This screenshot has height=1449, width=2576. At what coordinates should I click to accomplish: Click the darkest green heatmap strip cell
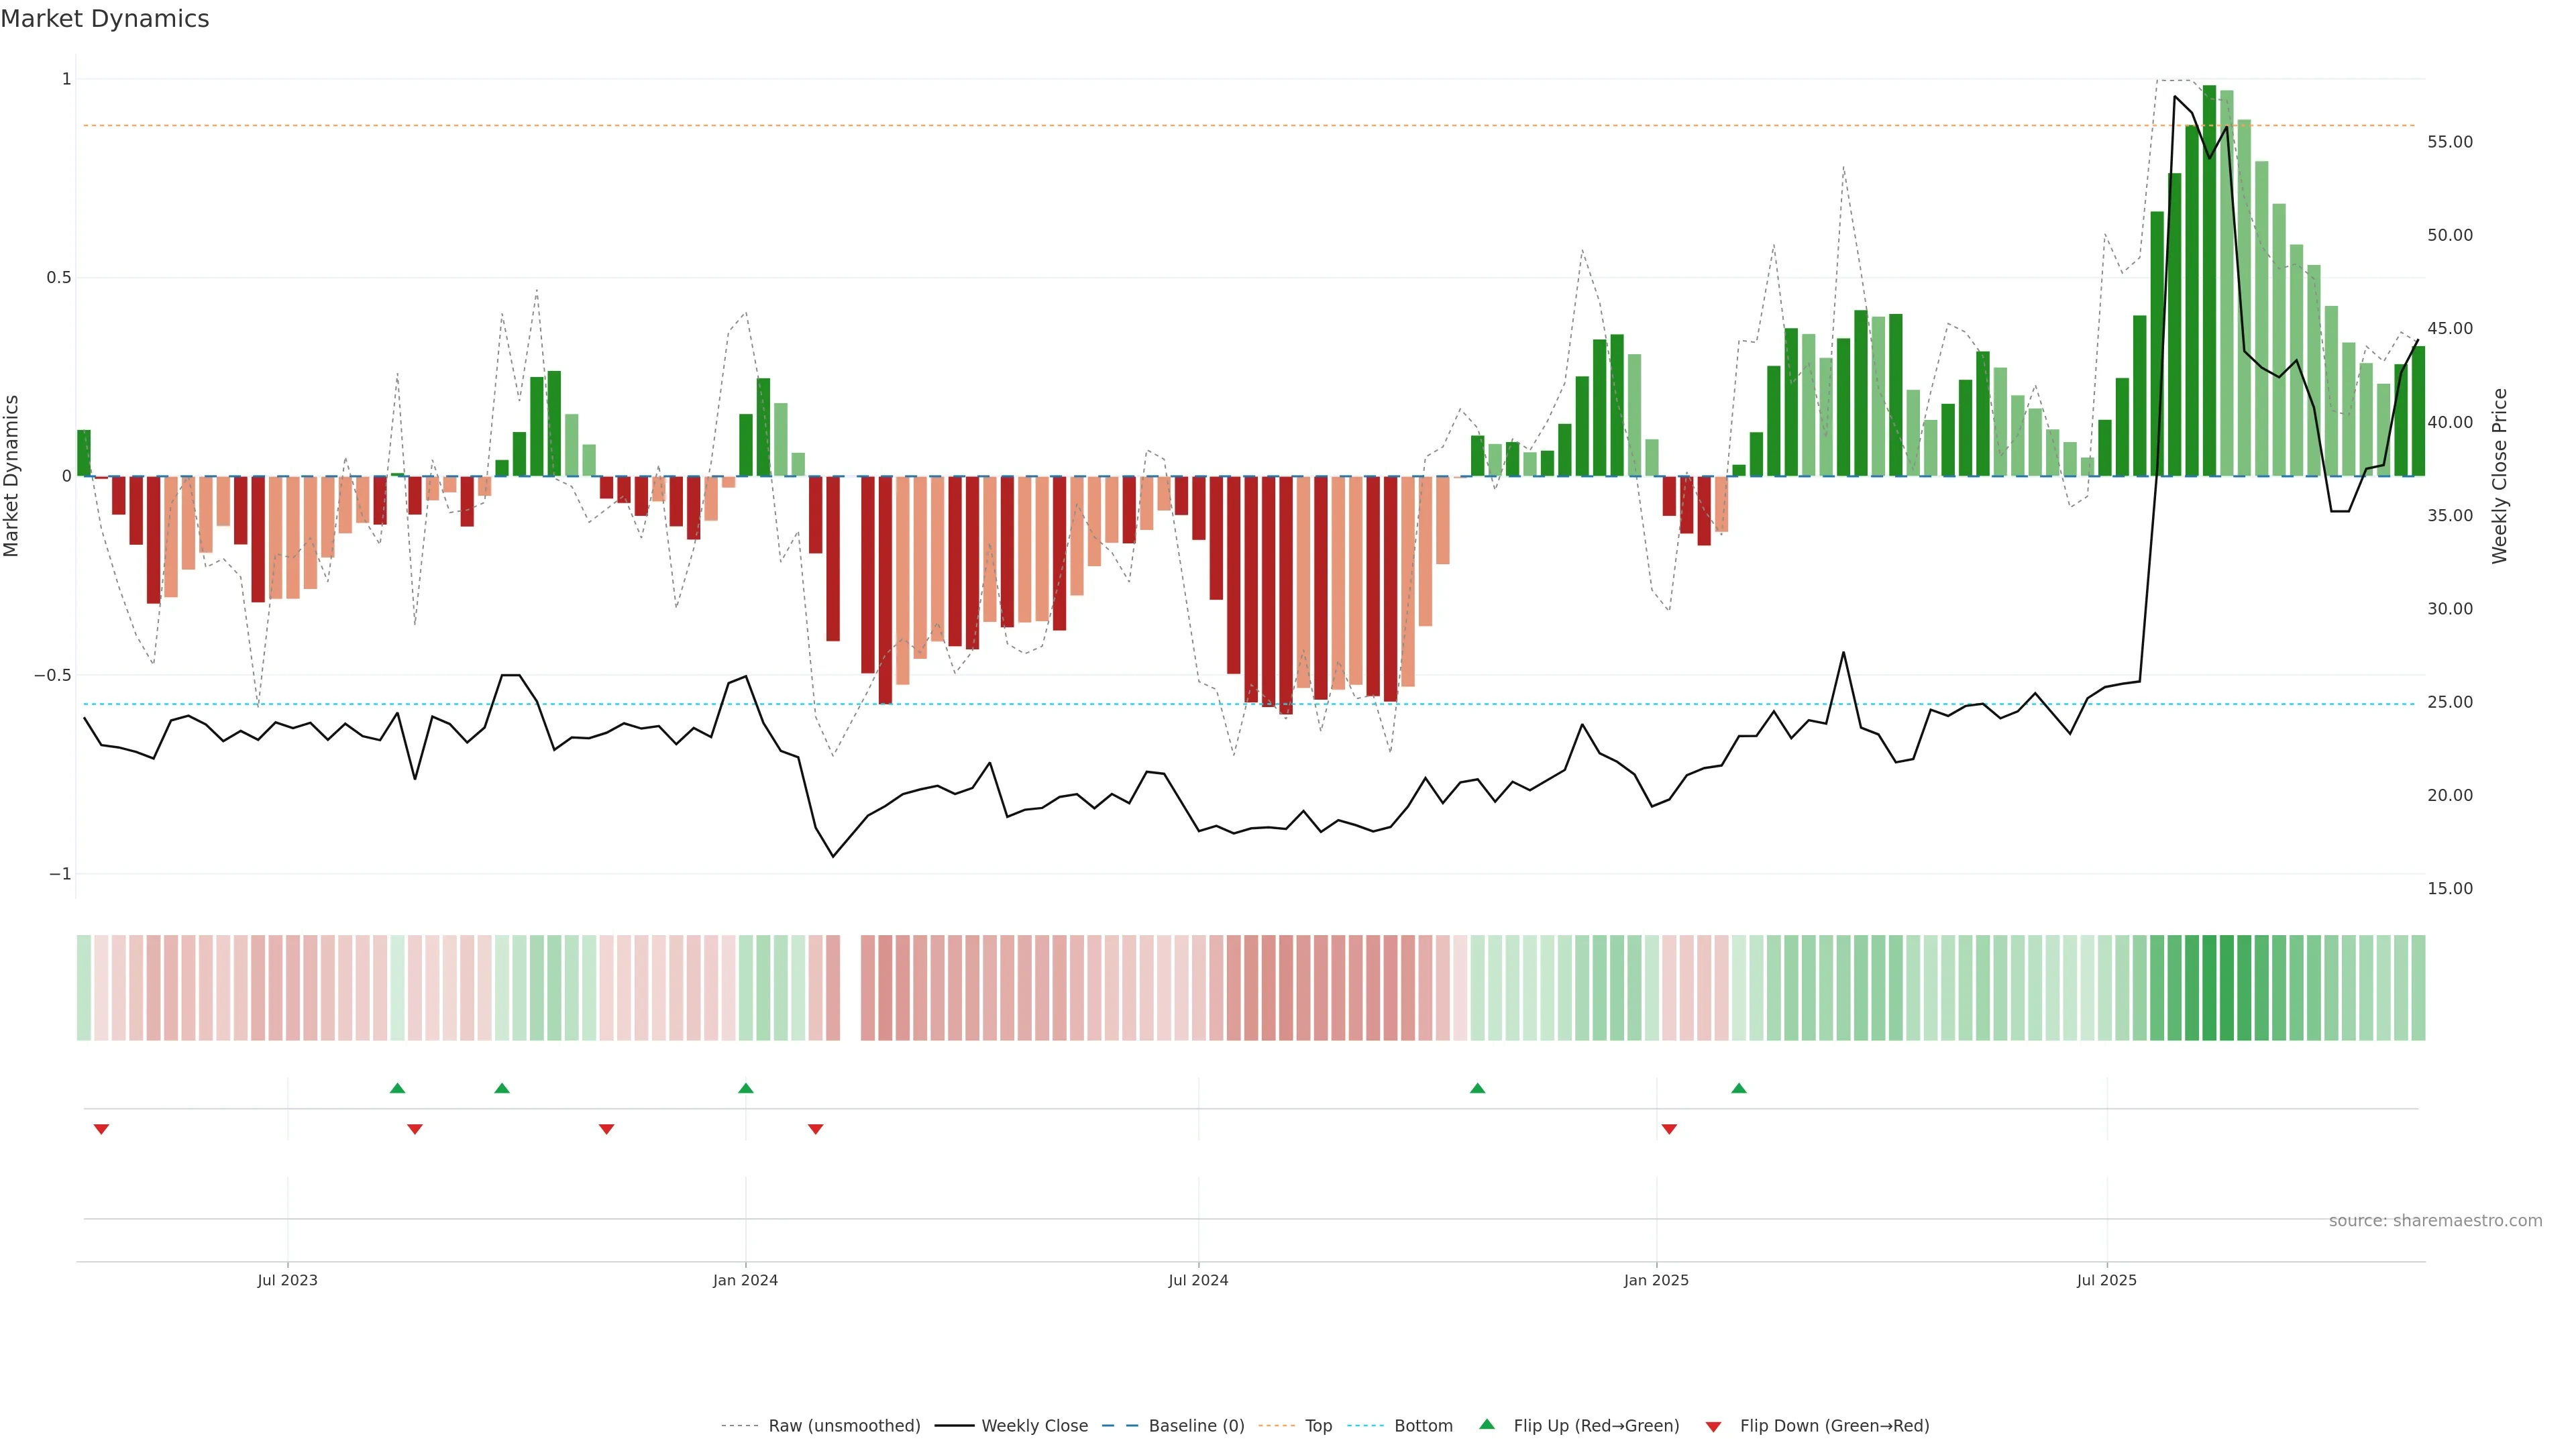[x=2209, y=987]
